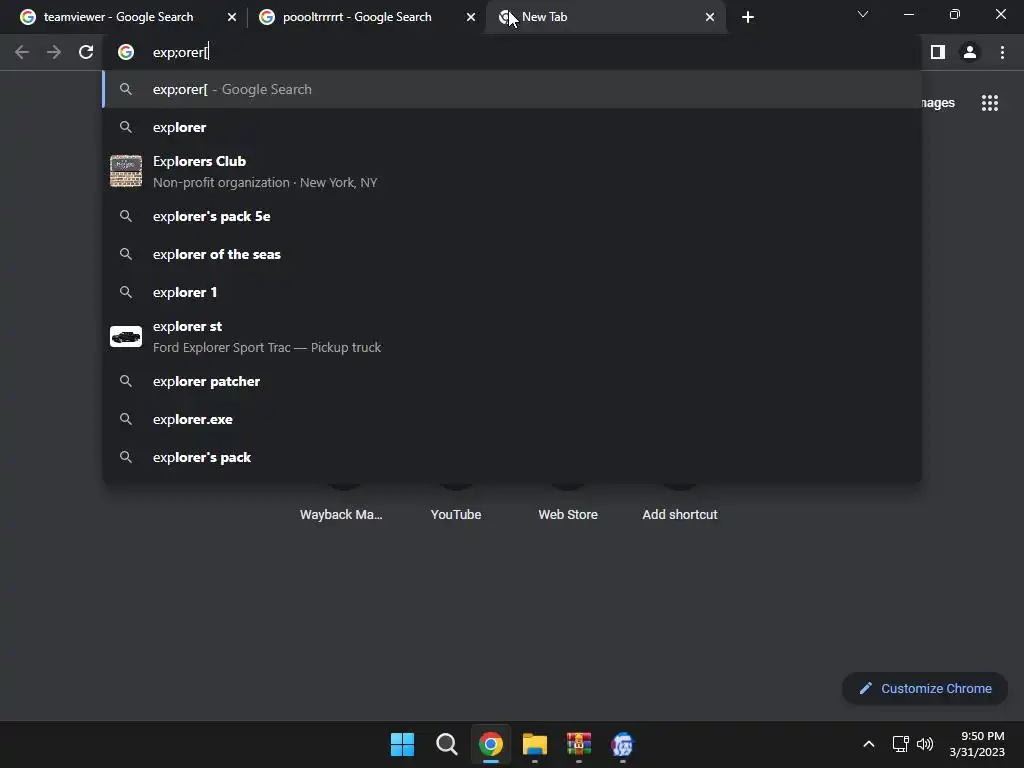Select 'exp;orer[ - Google Search' suggestion

512,89
